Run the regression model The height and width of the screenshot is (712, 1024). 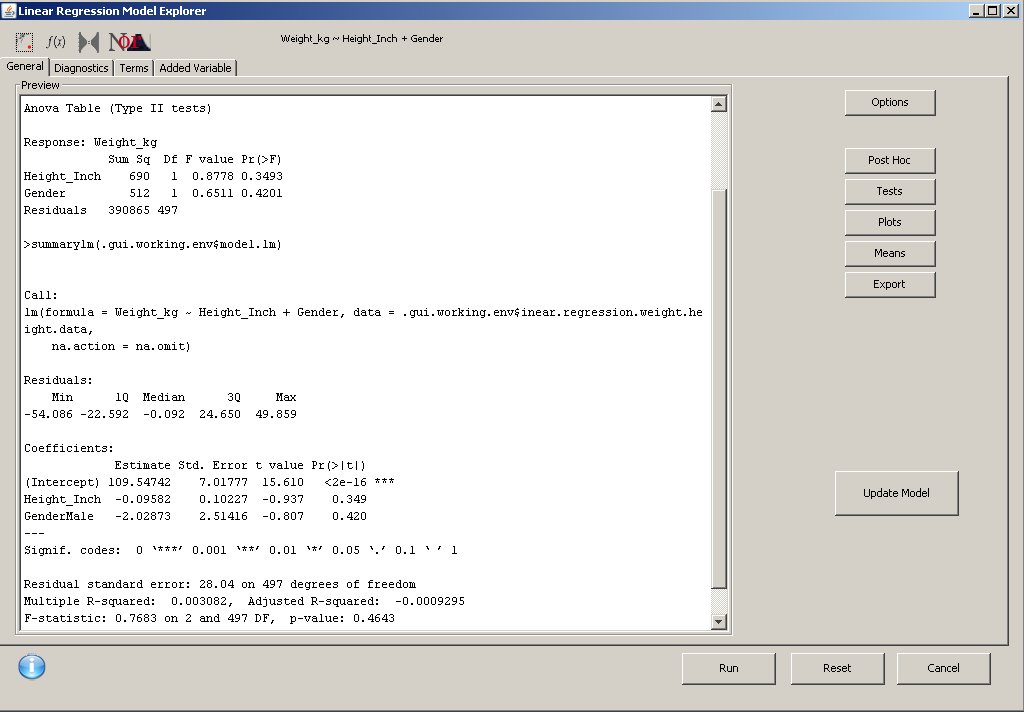(728, 668)
